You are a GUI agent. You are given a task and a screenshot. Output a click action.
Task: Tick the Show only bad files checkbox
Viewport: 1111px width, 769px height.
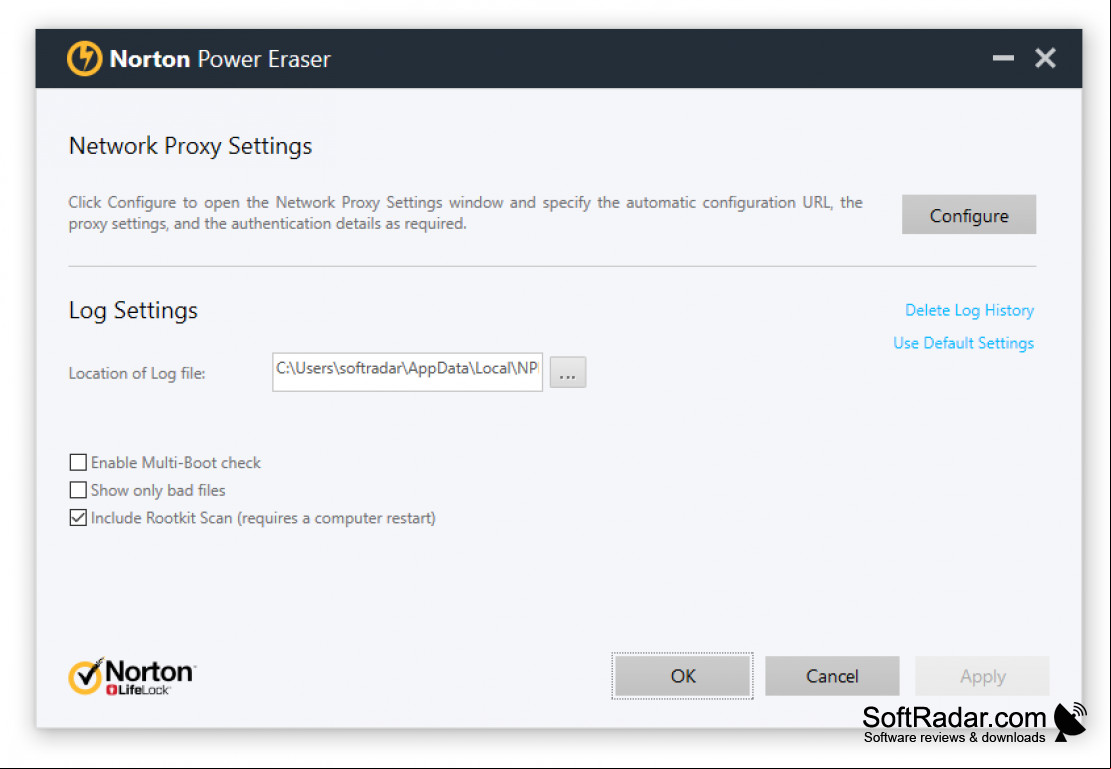point(78,490)
